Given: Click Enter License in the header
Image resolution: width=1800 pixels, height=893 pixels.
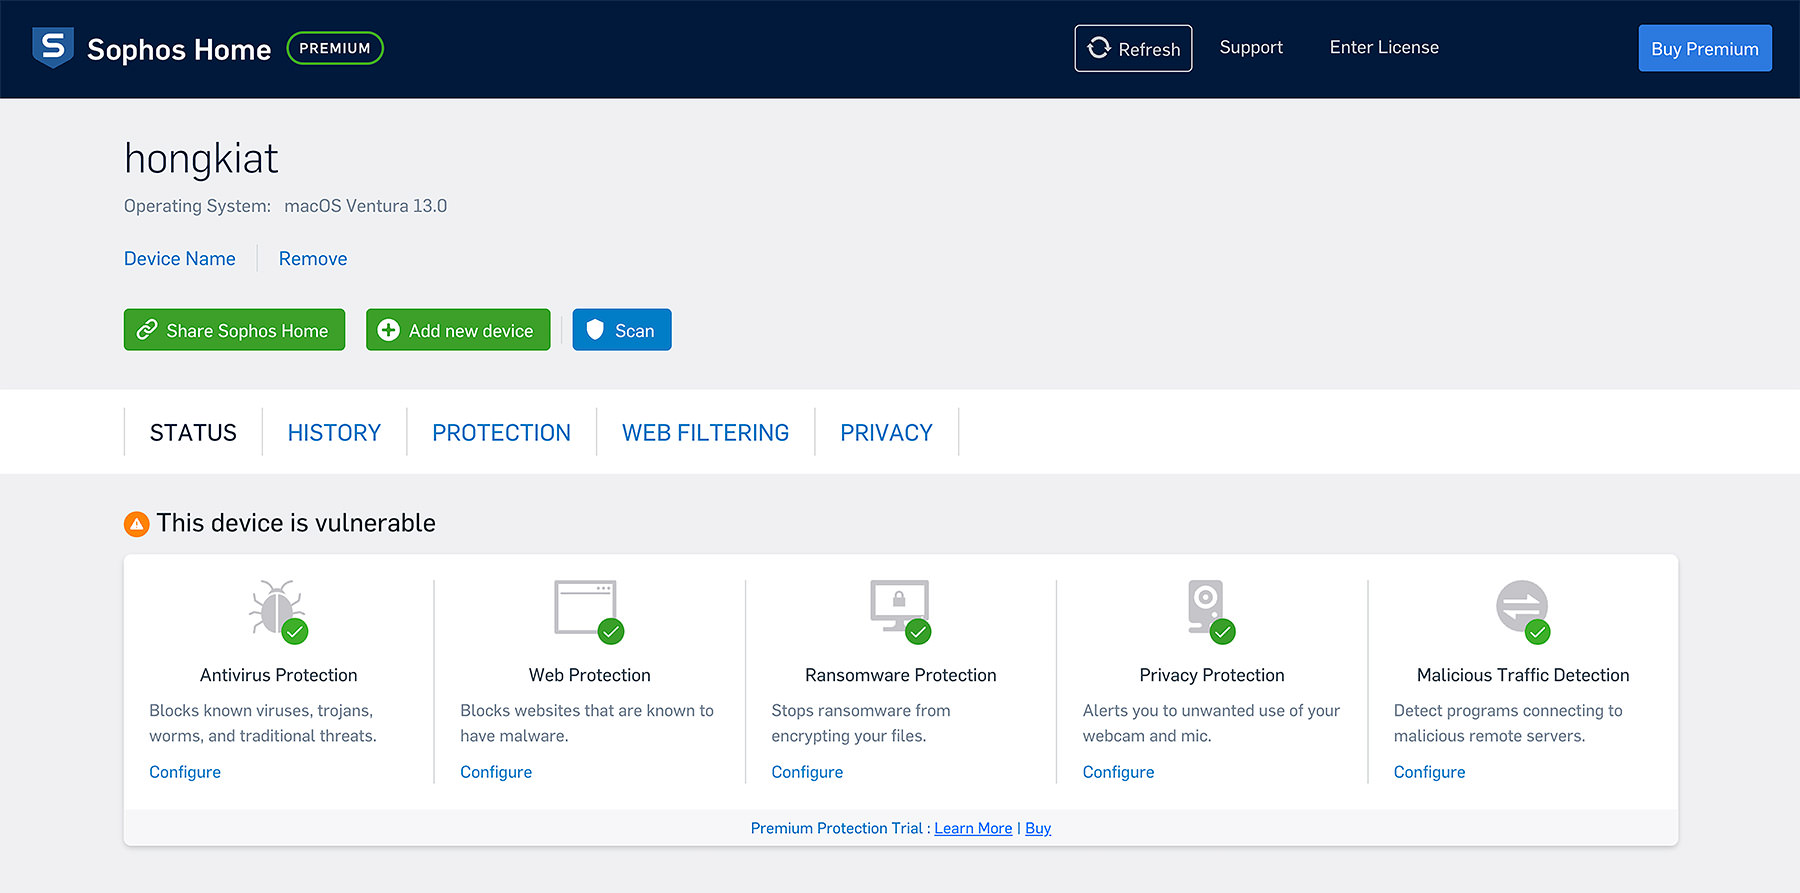Looking at the screenshot, I should [1384, 47].
